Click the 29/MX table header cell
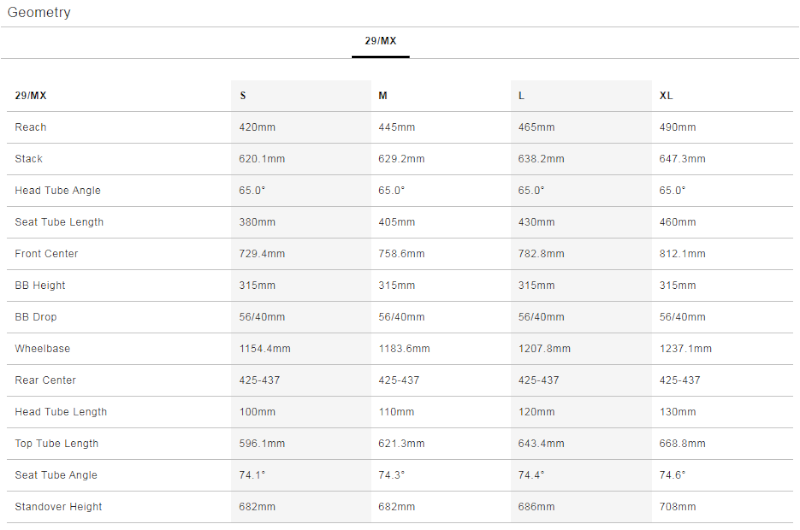The image size is (800, 530). pos(31,95)
